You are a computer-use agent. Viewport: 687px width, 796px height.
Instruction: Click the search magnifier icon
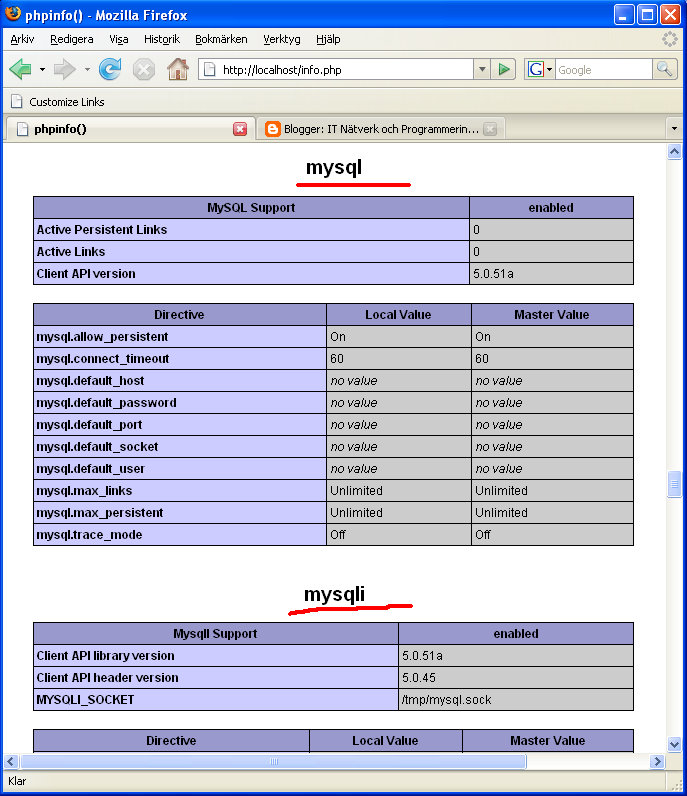click(x=664, y=70)
